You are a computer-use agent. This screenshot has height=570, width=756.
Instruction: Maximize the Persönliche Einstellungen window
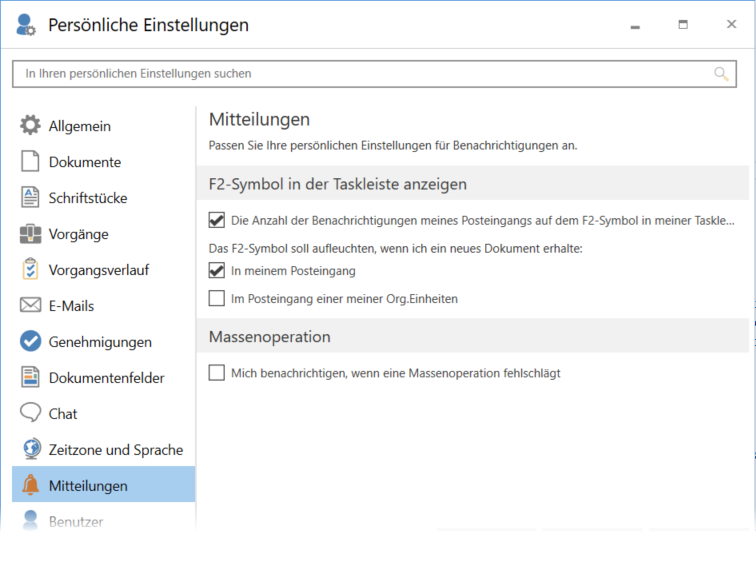[683, 25]
